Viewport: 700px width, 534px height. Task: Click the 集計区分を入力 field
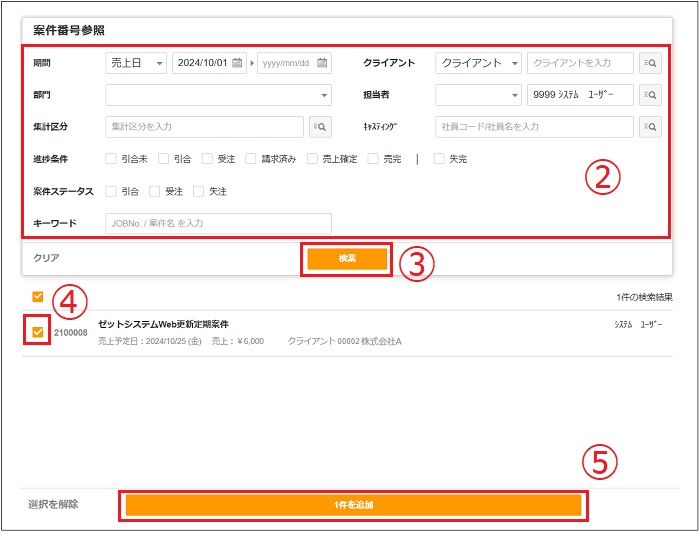click(x=204, y=127)
